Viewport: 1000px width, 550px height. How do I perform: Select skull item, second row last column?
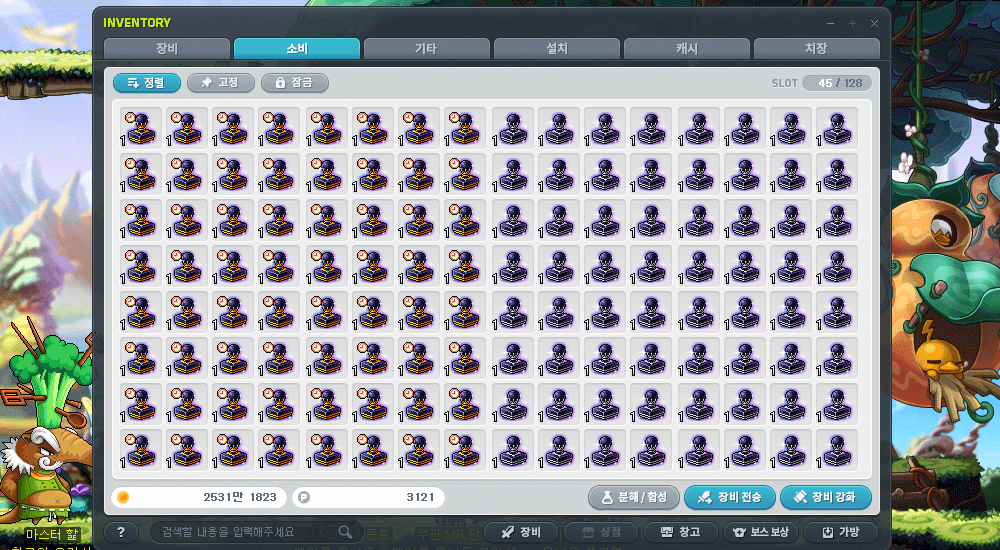click(837, 174)
